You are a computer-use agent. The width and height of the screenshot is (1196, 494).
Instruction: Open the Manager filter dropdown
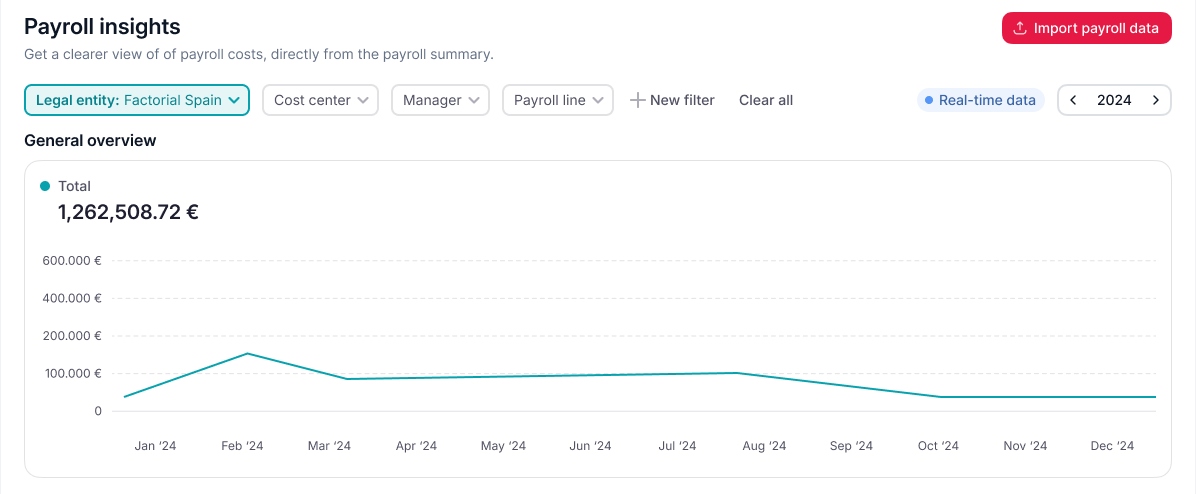coord(440,100)
